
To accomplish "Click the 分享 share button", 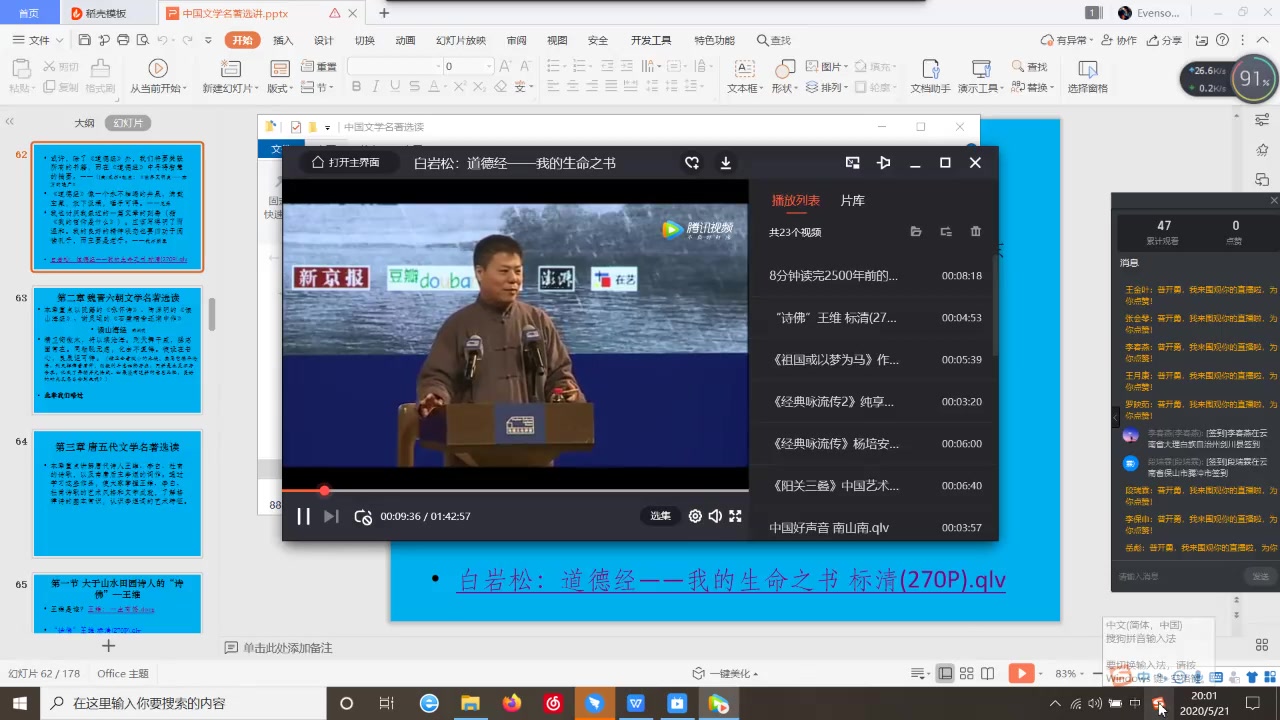I will 1164,40.
